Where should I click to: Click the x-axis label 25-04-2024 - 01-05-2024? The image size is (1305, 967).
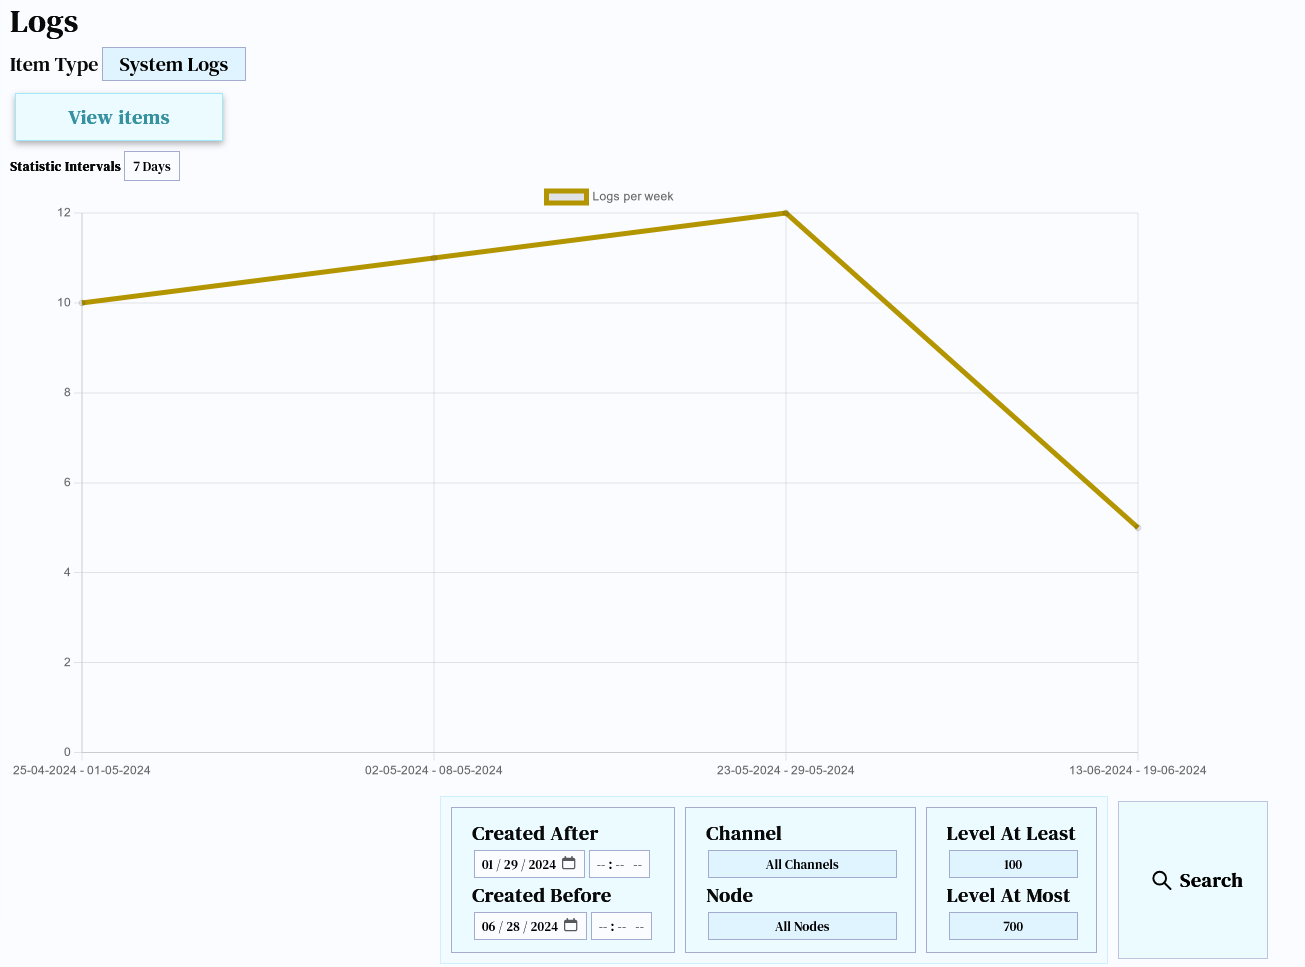[82, 770]
